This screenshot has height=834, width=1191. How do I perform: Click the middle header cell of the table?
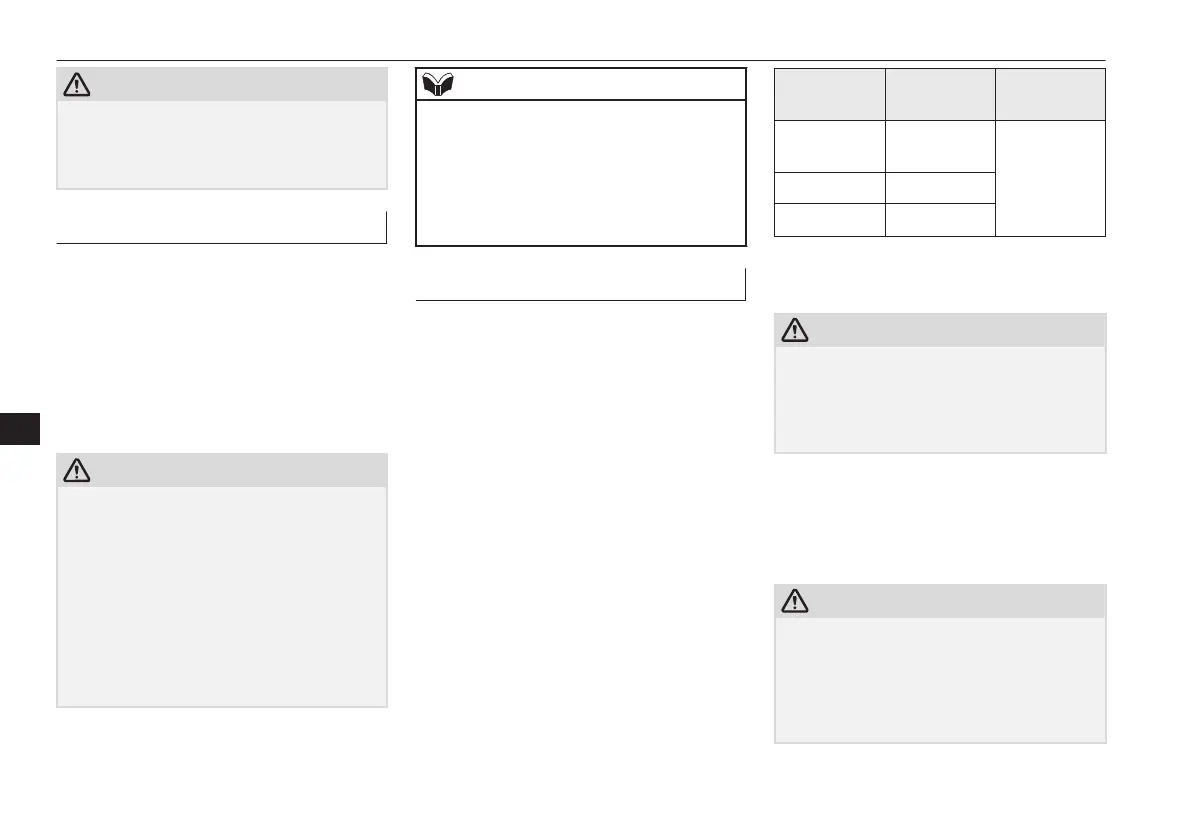tap(940, 94)
